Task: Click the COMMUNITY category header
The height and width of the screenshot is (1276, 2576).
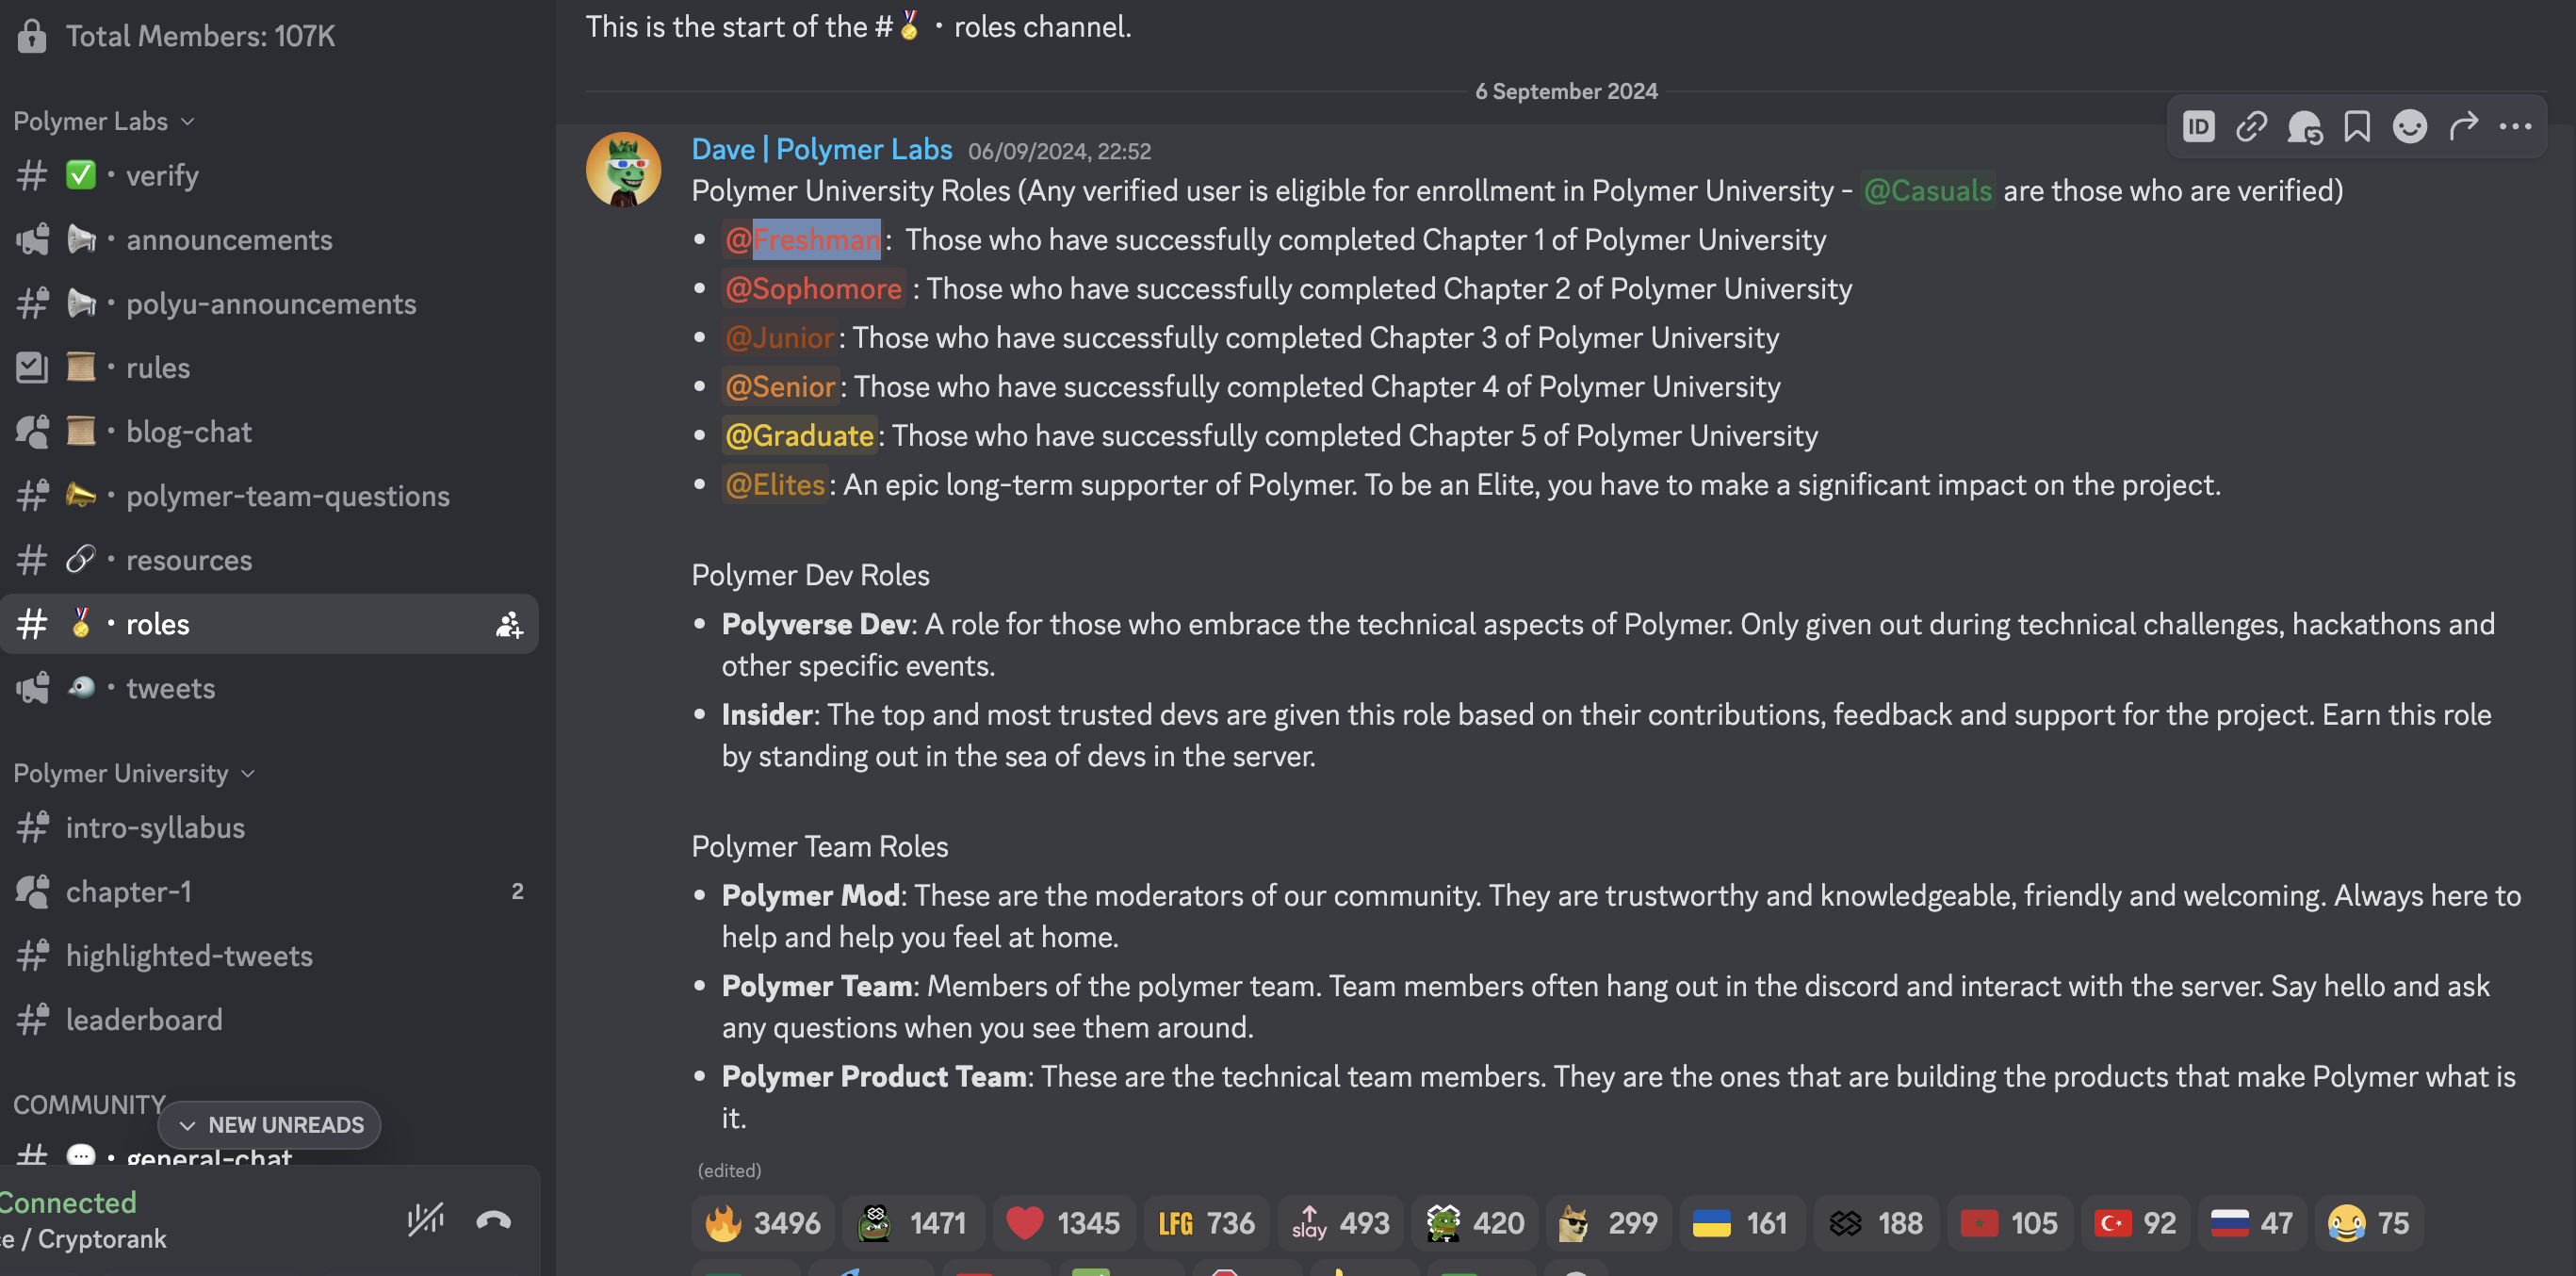Action: [x=88, y=1105]
